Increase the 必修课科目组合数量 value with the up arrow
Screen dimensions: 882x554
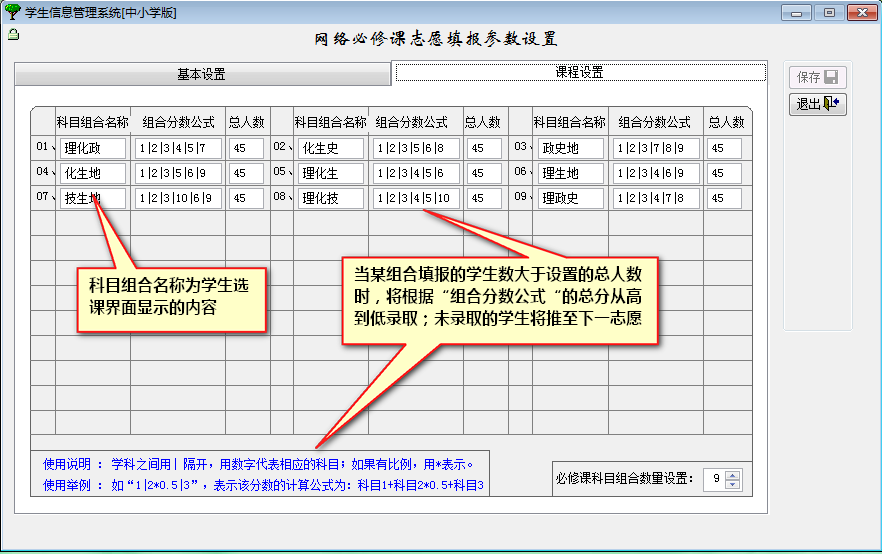(x=732, y=475)
